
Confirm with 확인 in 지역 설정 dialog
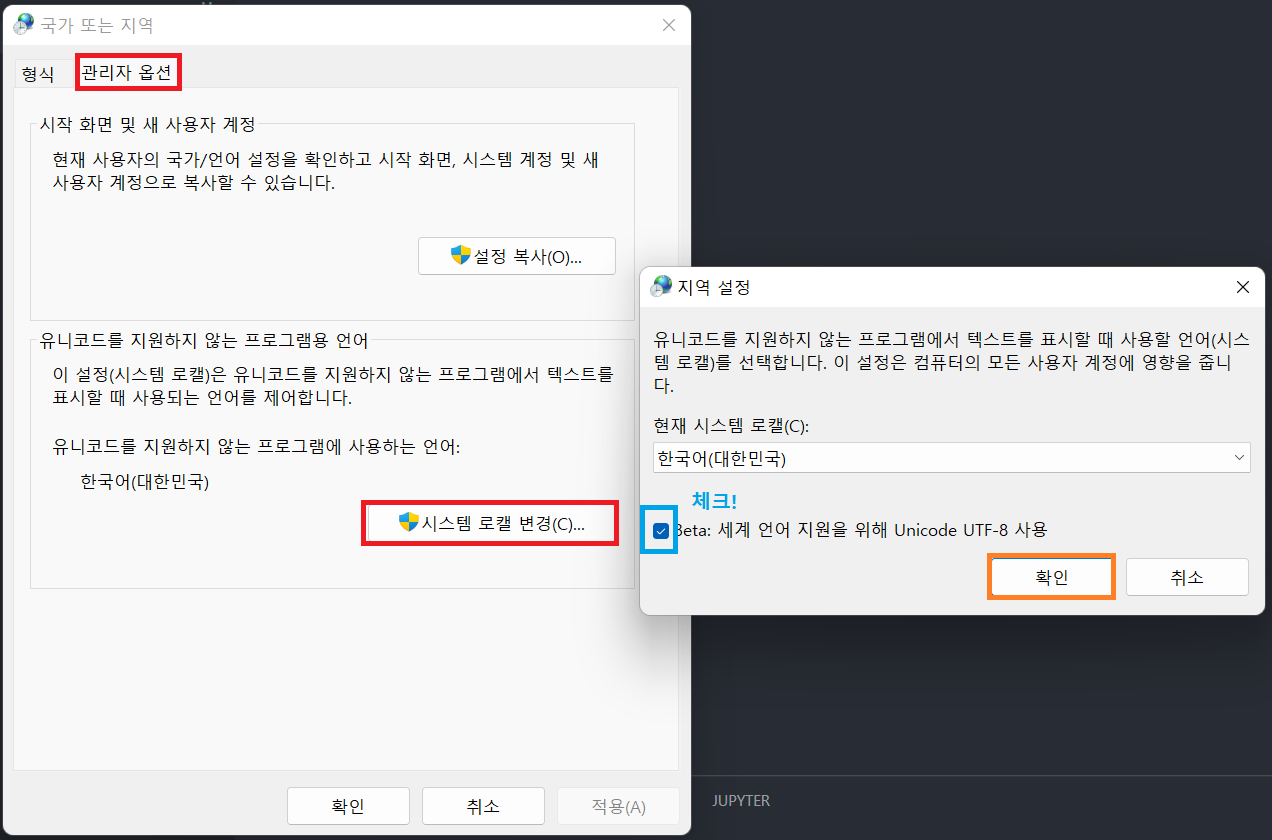pos(1052,577)
